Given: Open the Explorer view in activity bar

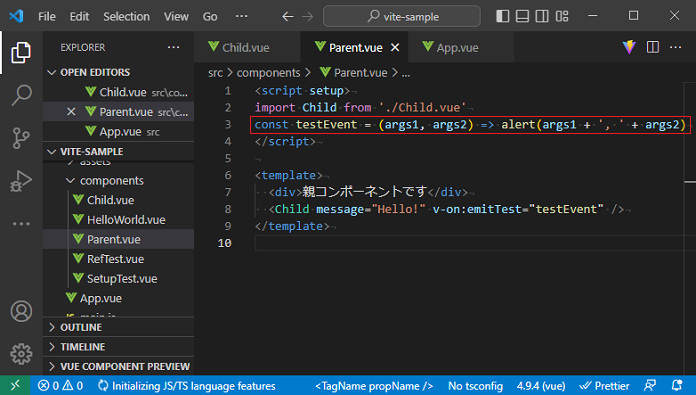Looking at the screenshot, I should tap(21, 52).
